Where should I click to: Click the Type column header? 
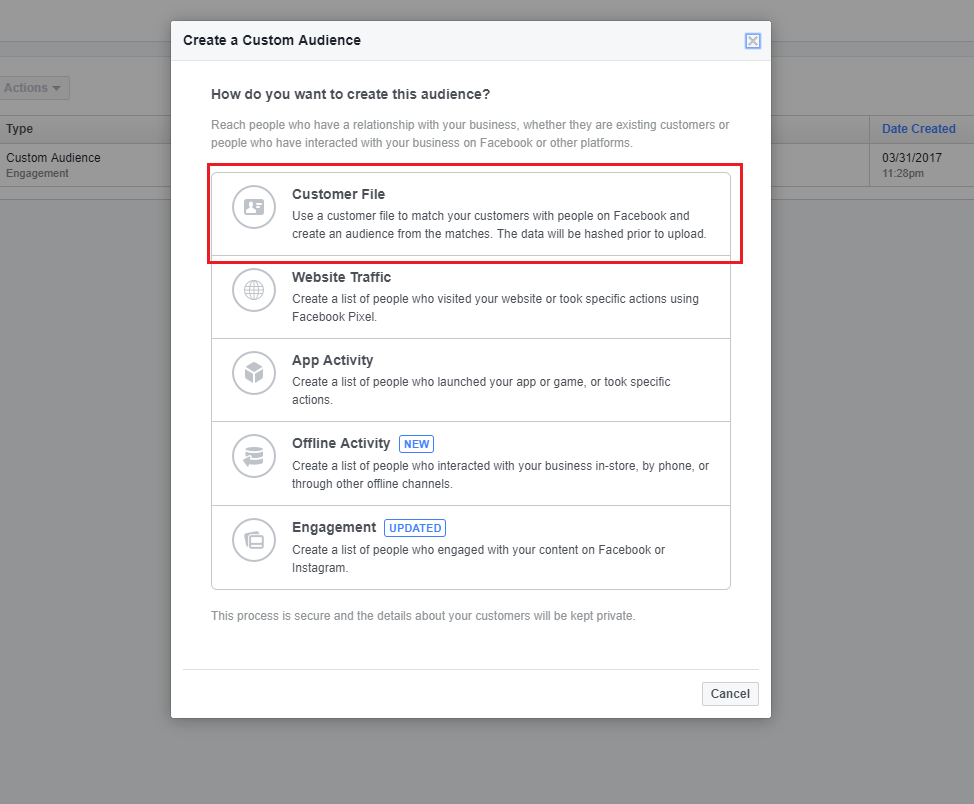(20, 129)
